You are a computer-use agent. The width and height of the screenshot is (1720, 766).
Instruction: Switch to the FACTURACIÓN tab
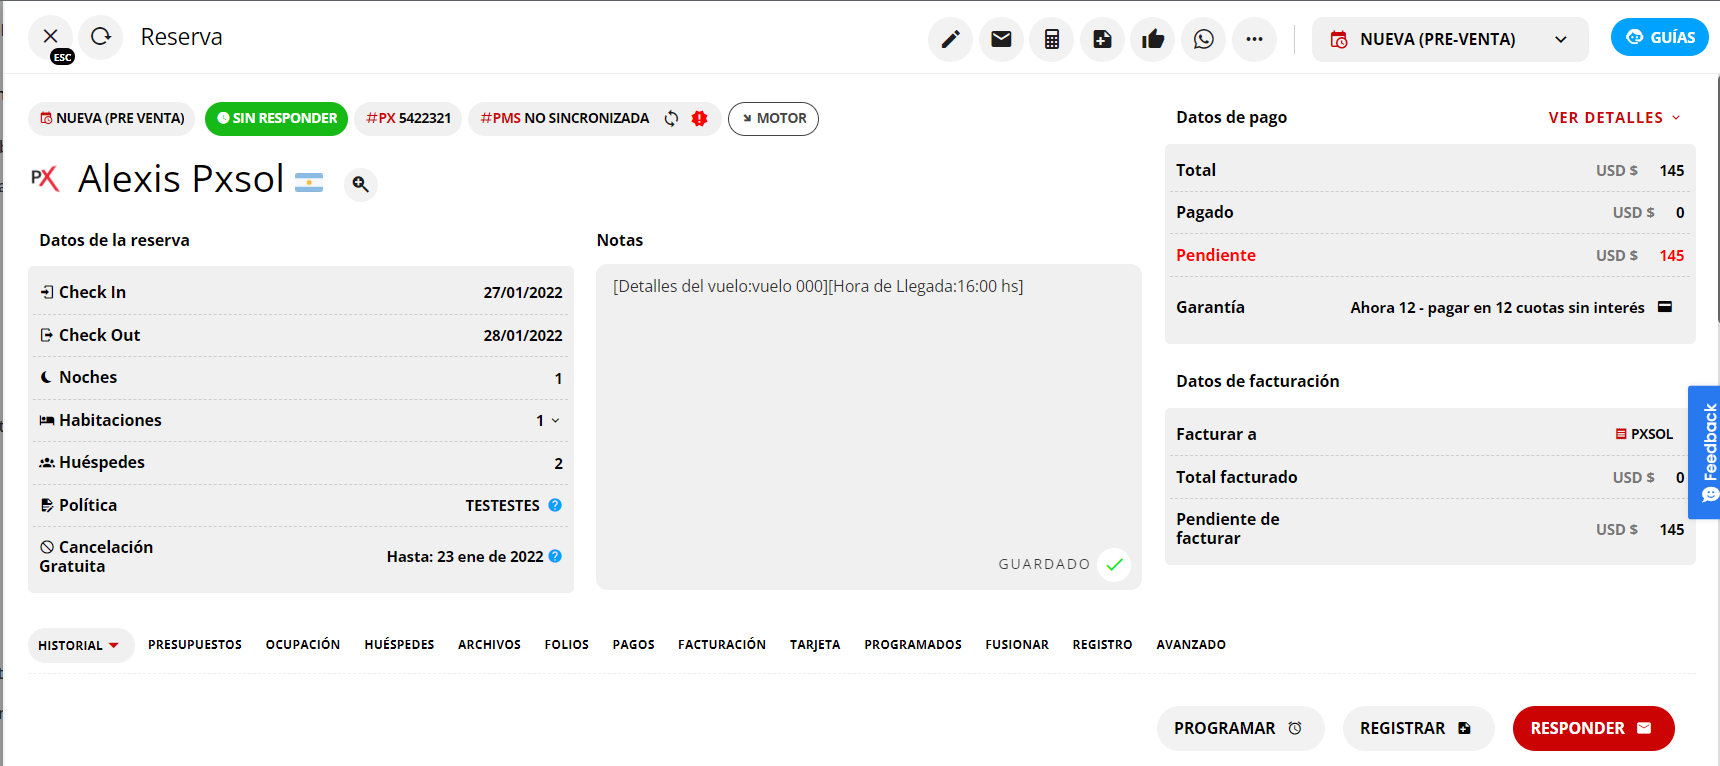721,645
